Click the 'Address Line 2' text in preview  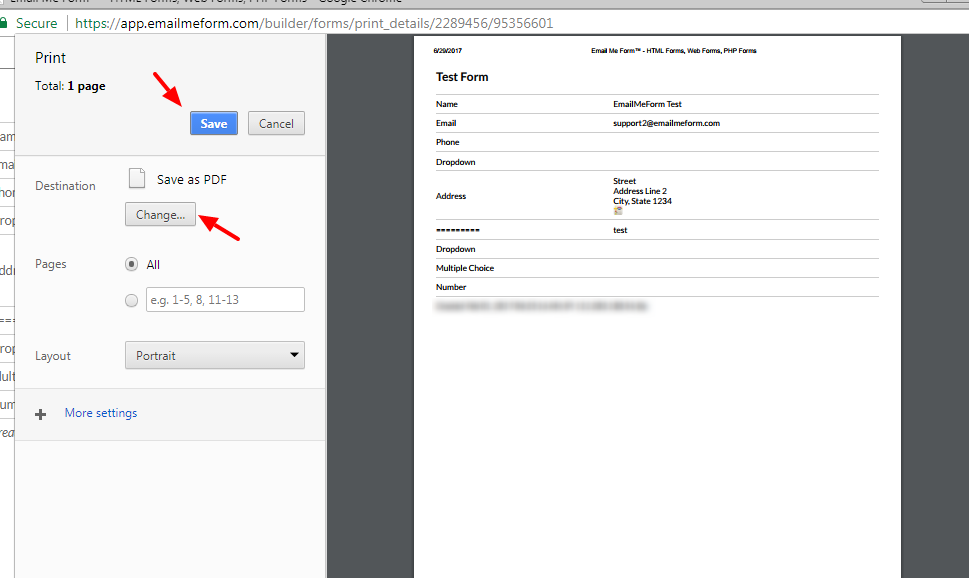pyautogui.click(x=640, y=191)
